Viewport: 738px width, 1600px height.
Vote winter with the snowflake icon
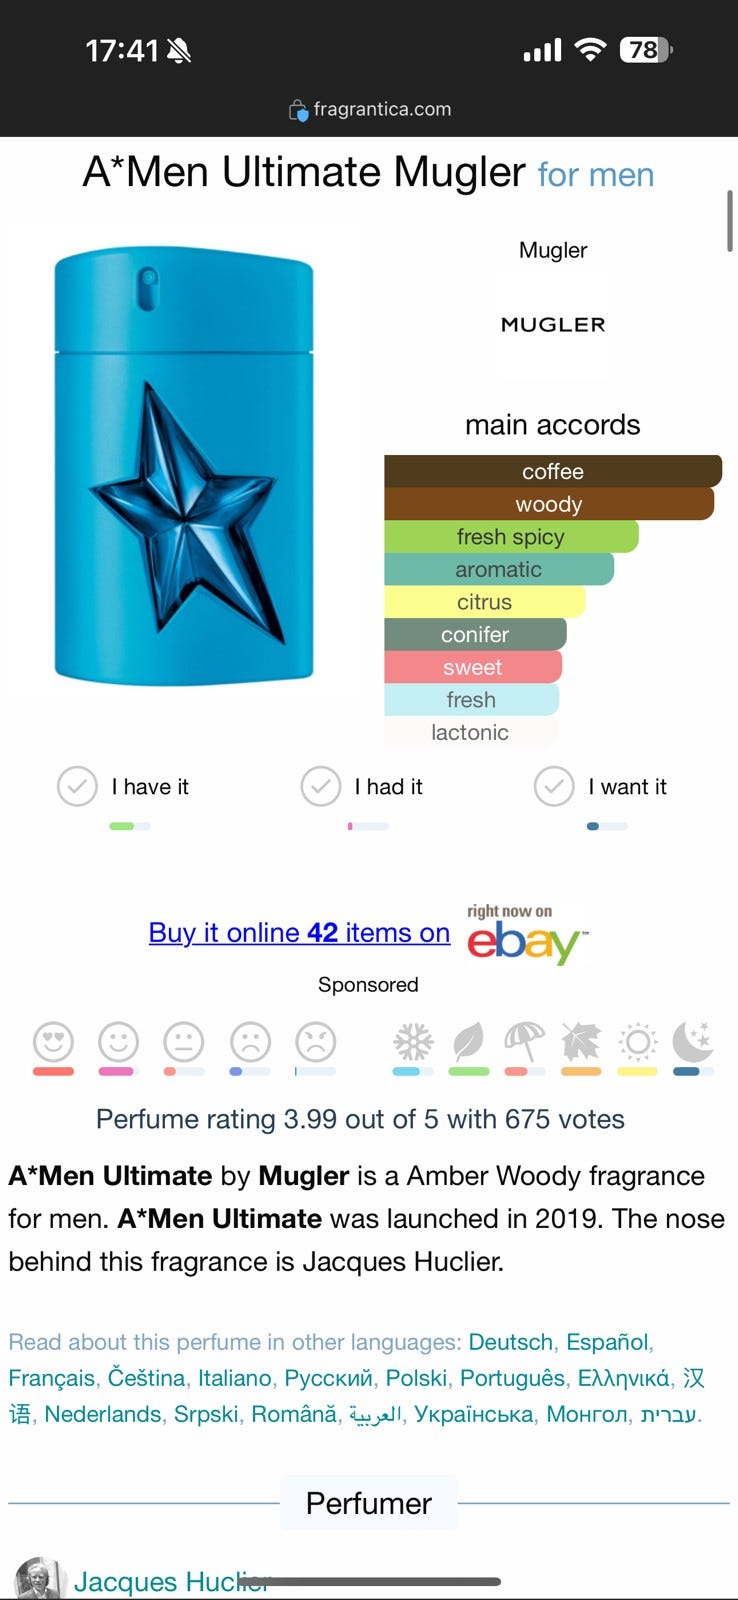[413, 1043]
